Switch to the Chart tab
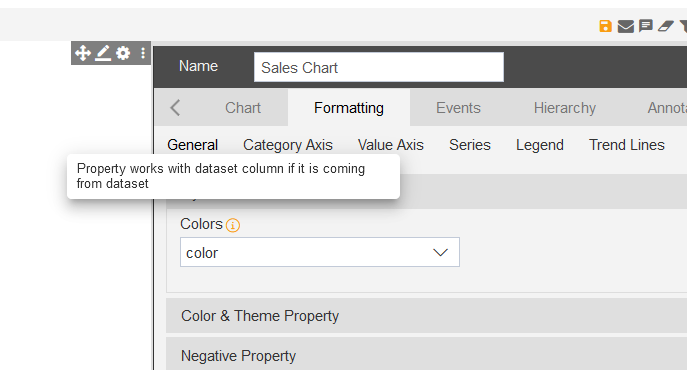This screenshot has width=687, height=370. point(243,108)
